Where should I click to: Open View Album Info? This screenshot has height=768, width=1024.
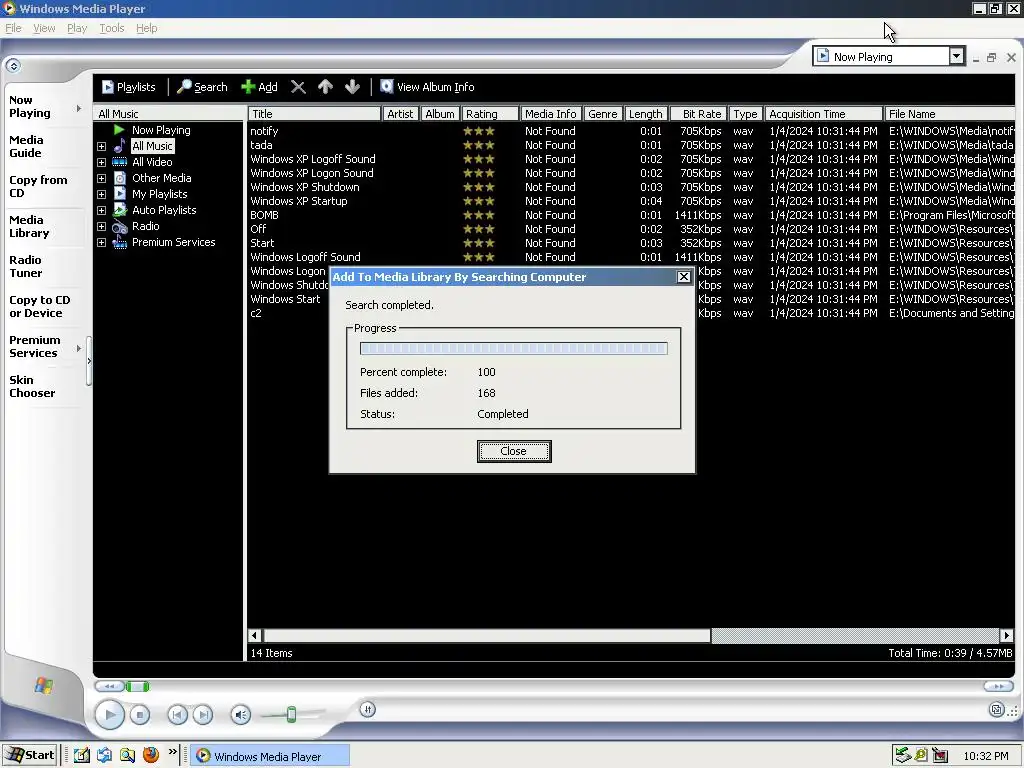point(427,87)
